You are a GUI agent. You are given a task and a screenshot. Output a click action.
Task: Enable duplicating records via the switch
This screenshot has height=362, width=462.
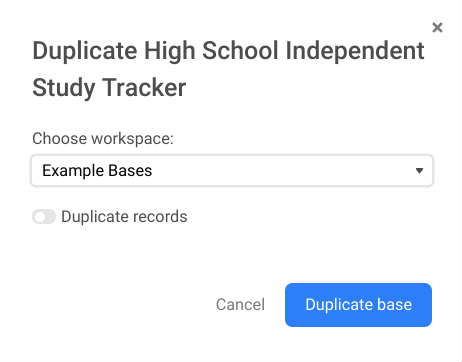point(44,217)
